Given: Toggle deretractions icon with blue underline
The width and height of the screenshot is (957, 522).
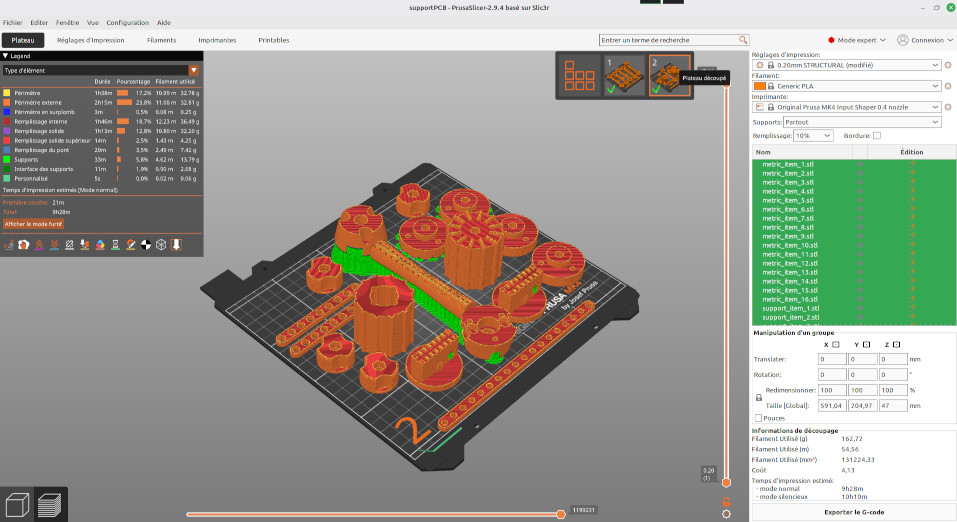Looking at the screenshot, I should 54,245.
